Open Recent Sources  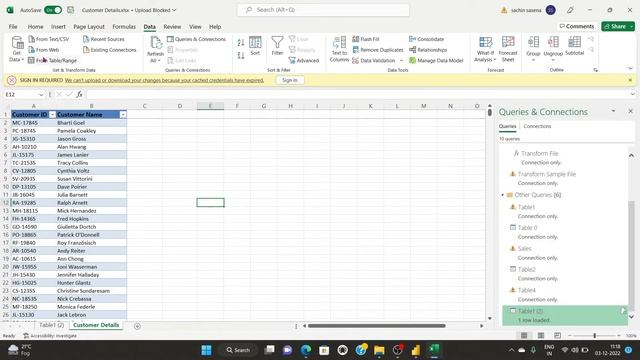click(104, 39)
